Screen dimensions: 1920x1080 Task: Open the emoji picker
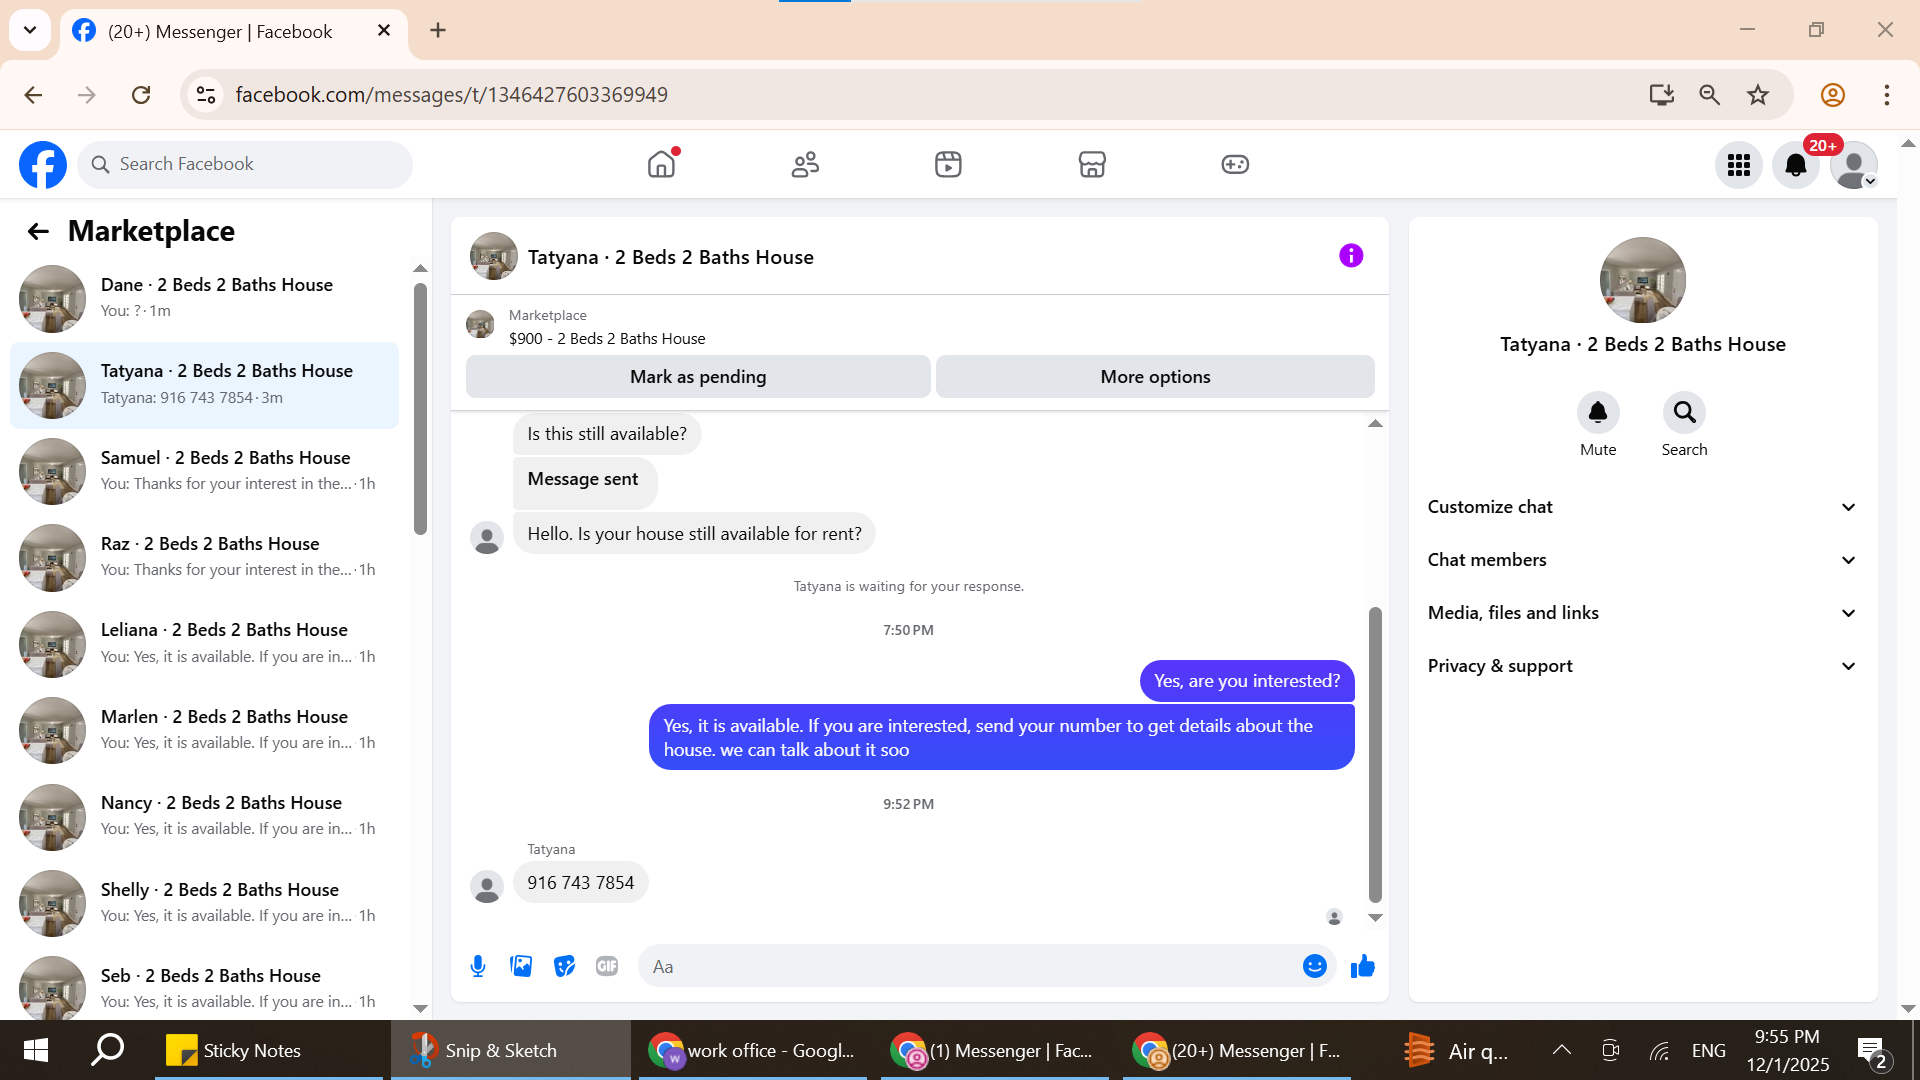click(x=1315, y=966)
